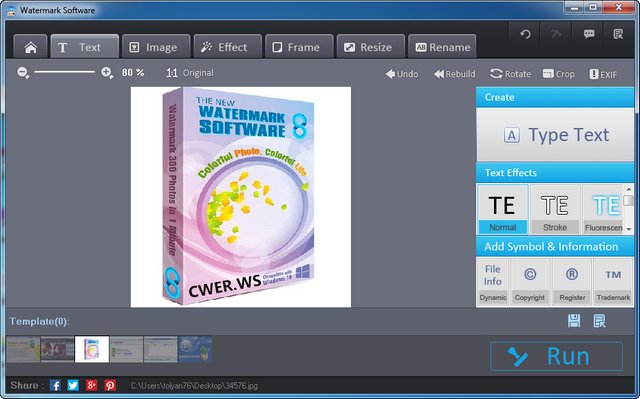Select the highlighted software box thumbnail
The image size is (640, 399).
click(92, 349)
